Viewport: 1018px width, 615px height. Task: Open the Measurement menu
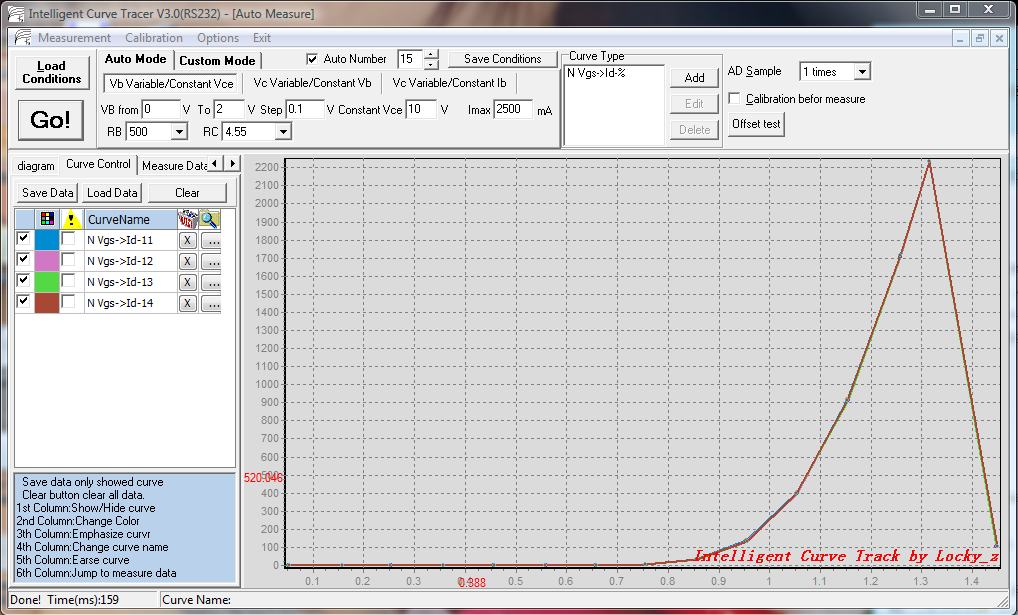74,38
